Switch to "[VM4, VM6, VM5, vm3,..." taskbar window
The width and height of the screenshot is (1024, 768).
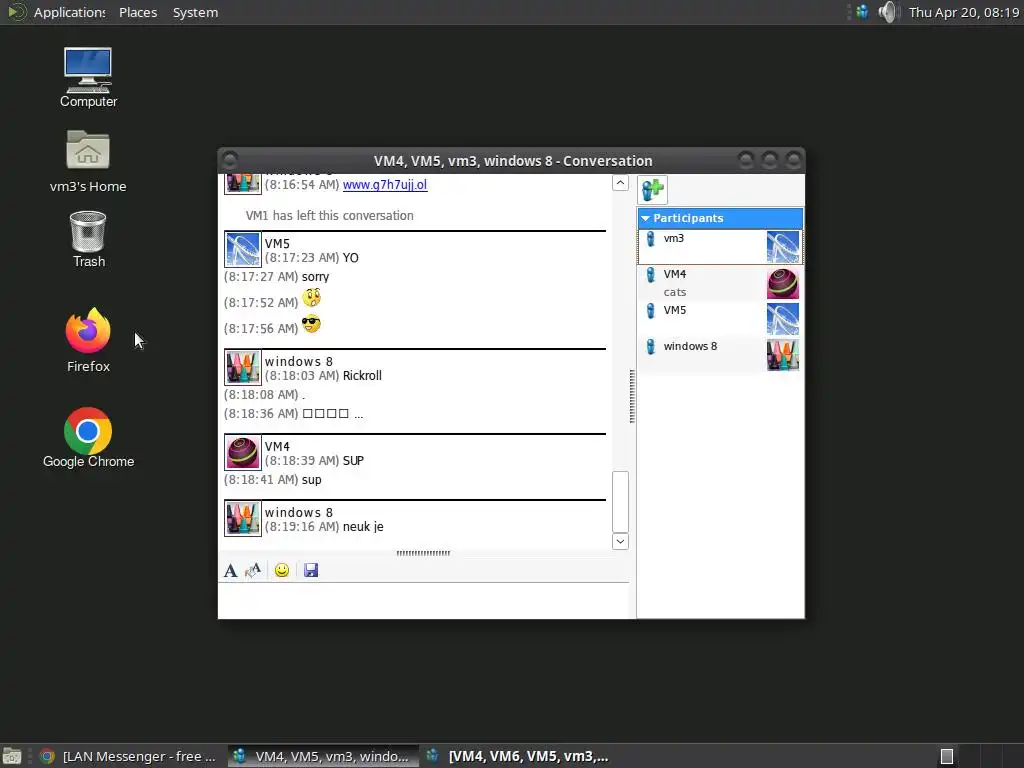(x=517, y=756)
